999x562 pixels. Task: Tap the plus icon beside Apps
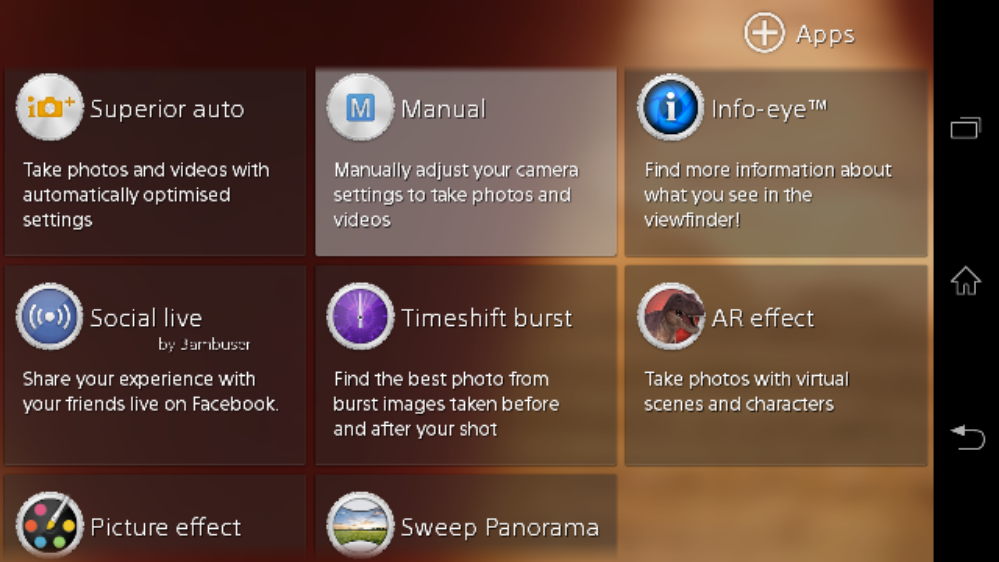[x=764, y=34]
